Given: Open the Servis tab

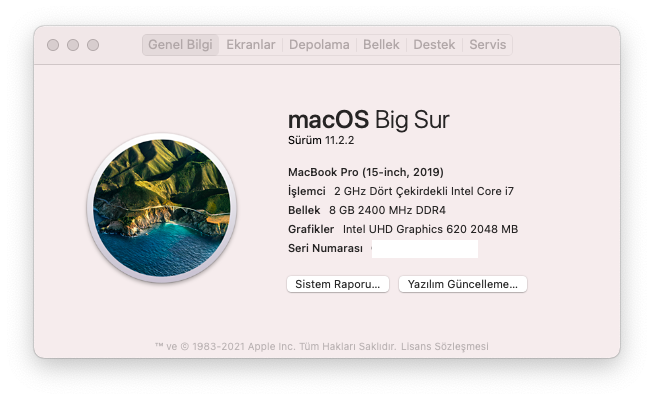Looking at the screenshot, I should click(x=488, y=45).
